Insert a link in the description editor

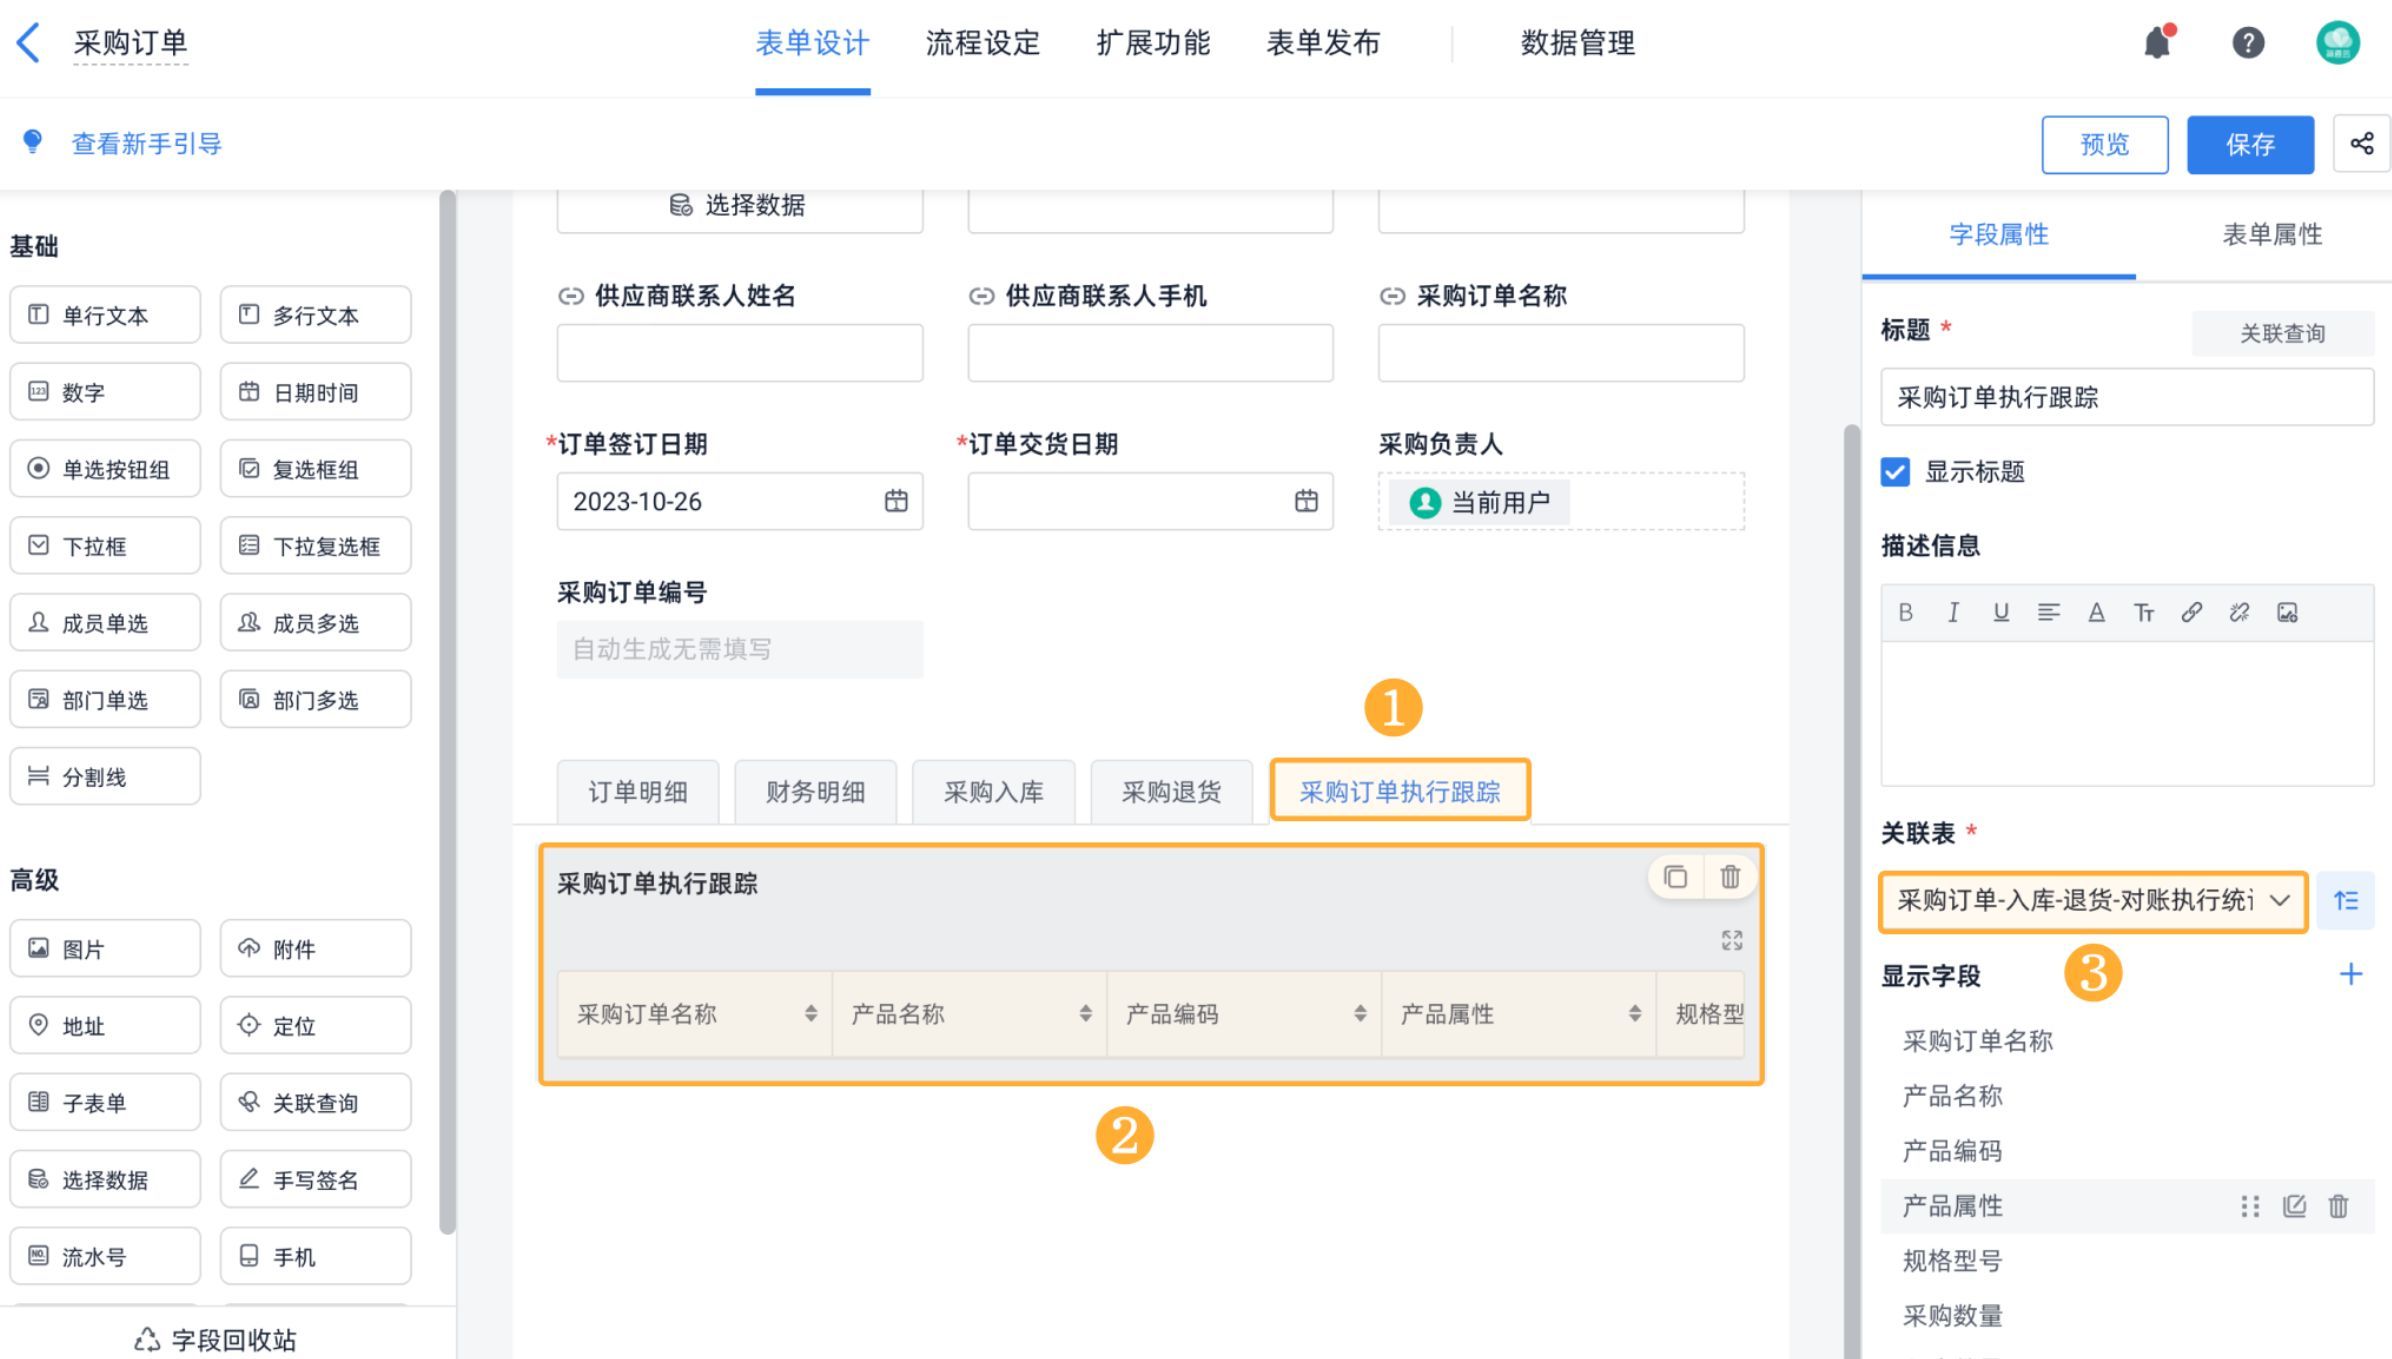(2191, 612)
